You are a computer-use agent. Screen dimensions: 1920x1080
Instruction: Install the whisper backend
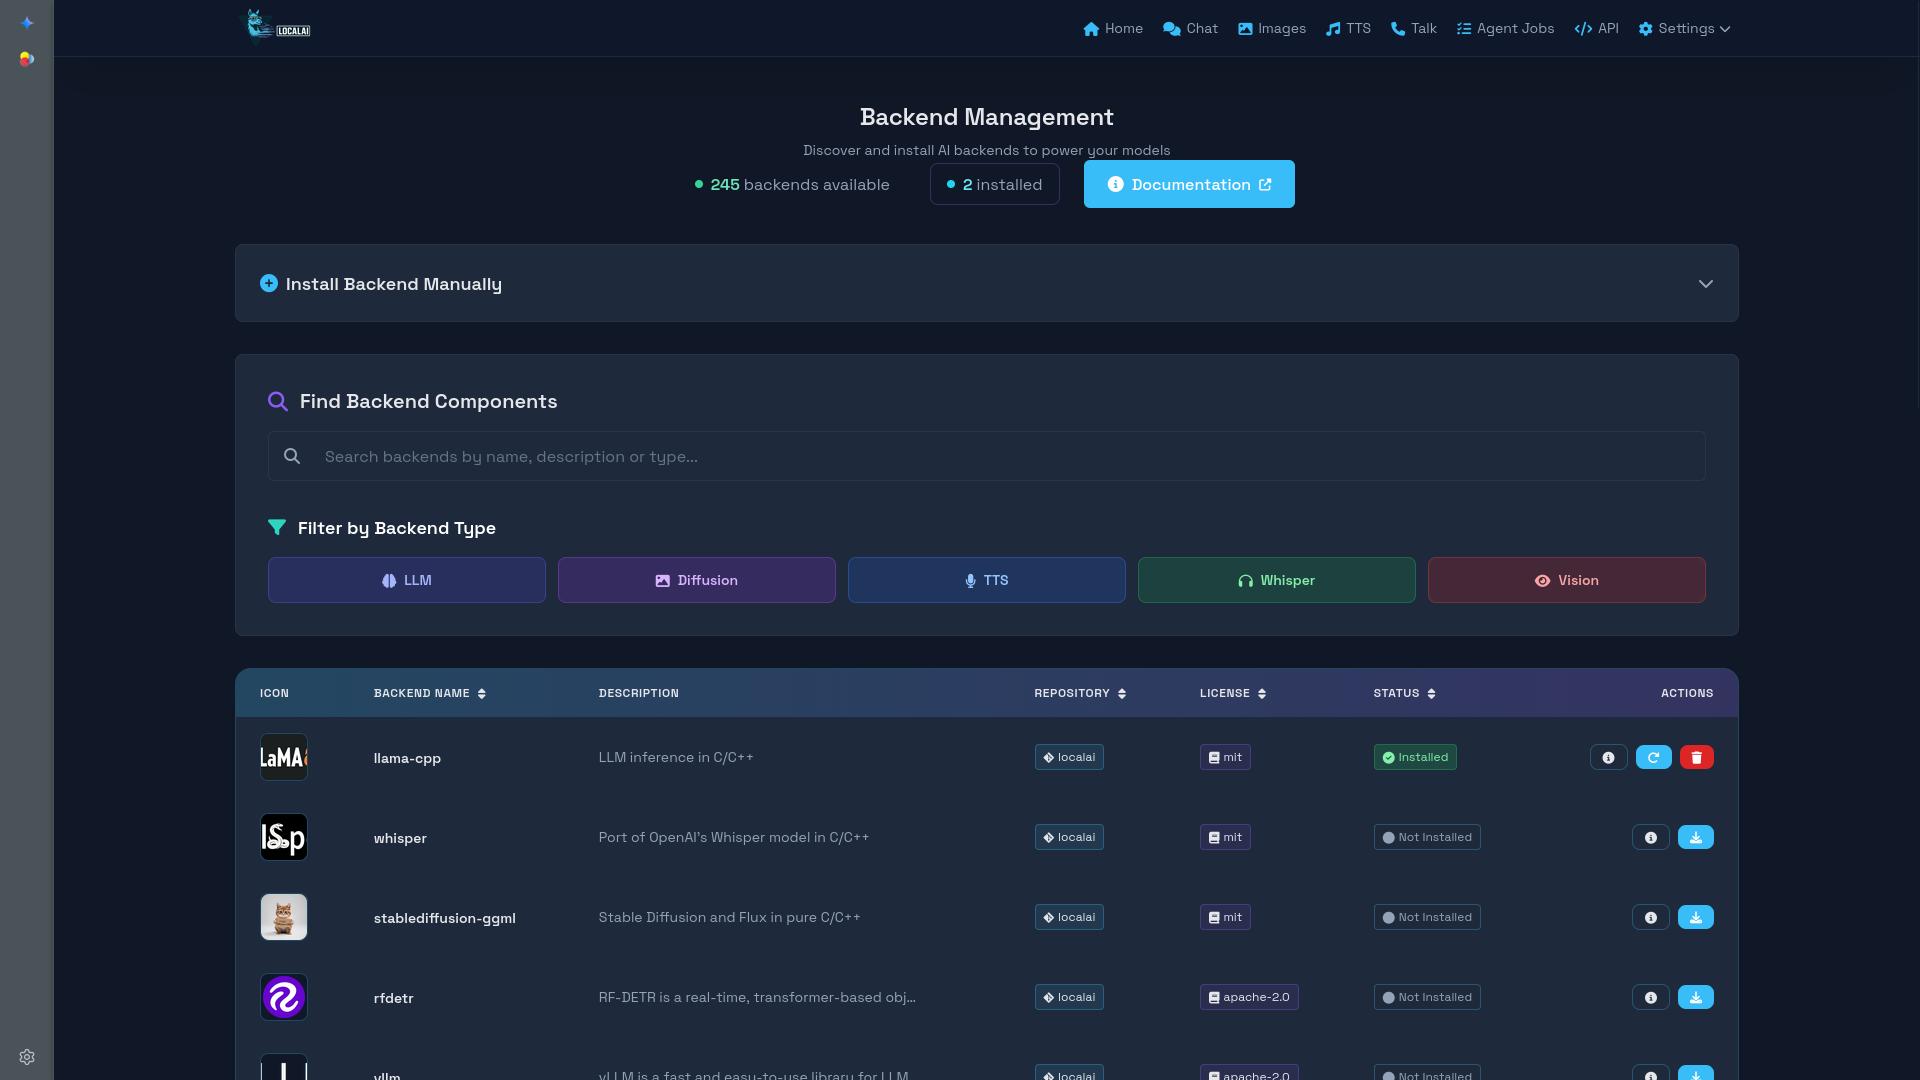[x=1695, y=837]
